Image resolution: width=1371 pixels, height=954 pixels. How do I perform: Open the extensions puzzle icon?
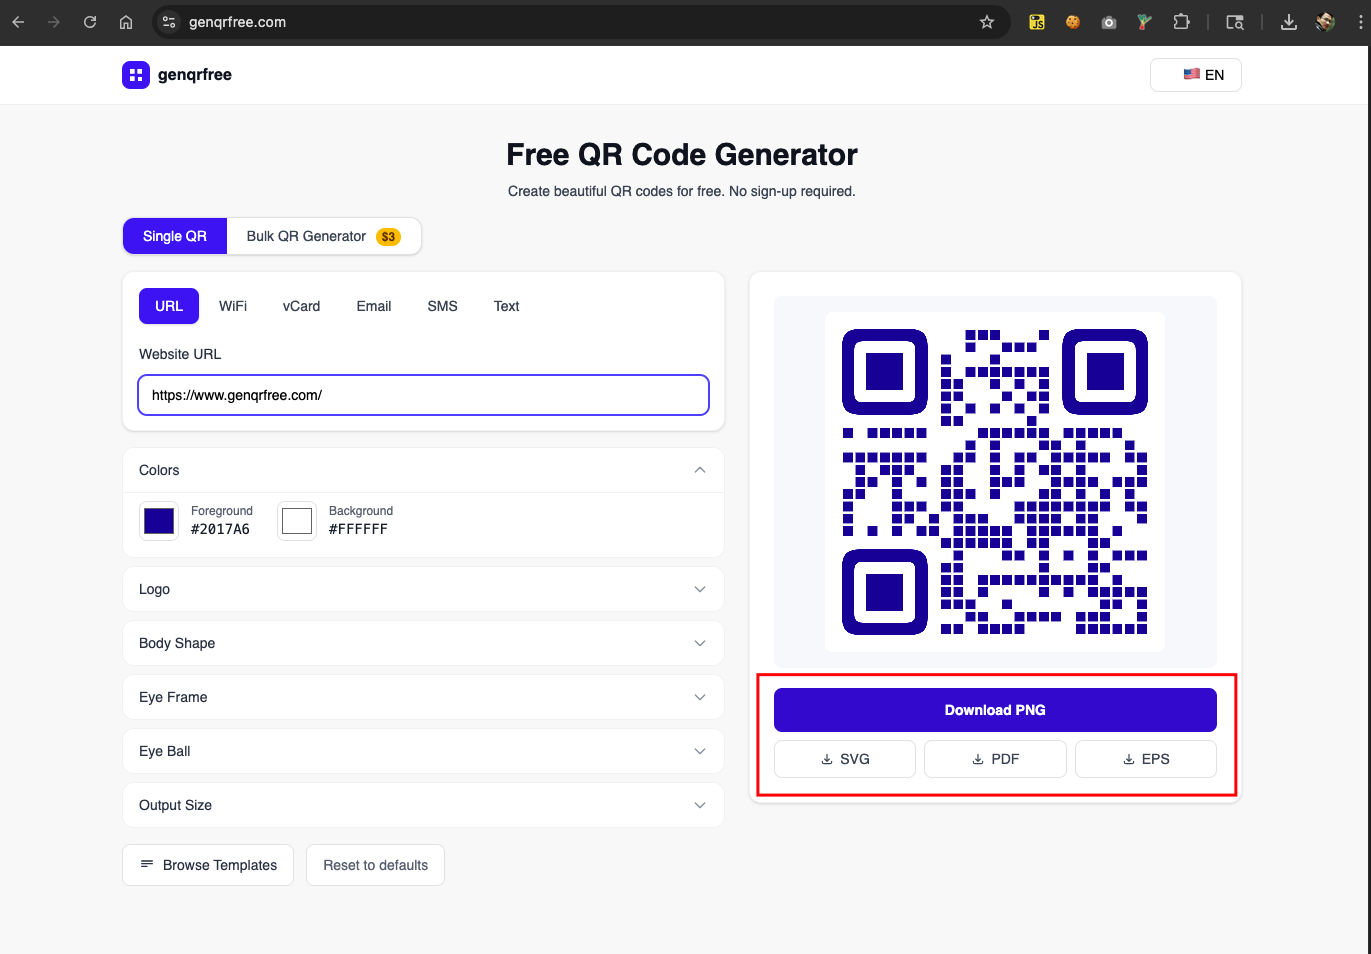[1181, 22]
